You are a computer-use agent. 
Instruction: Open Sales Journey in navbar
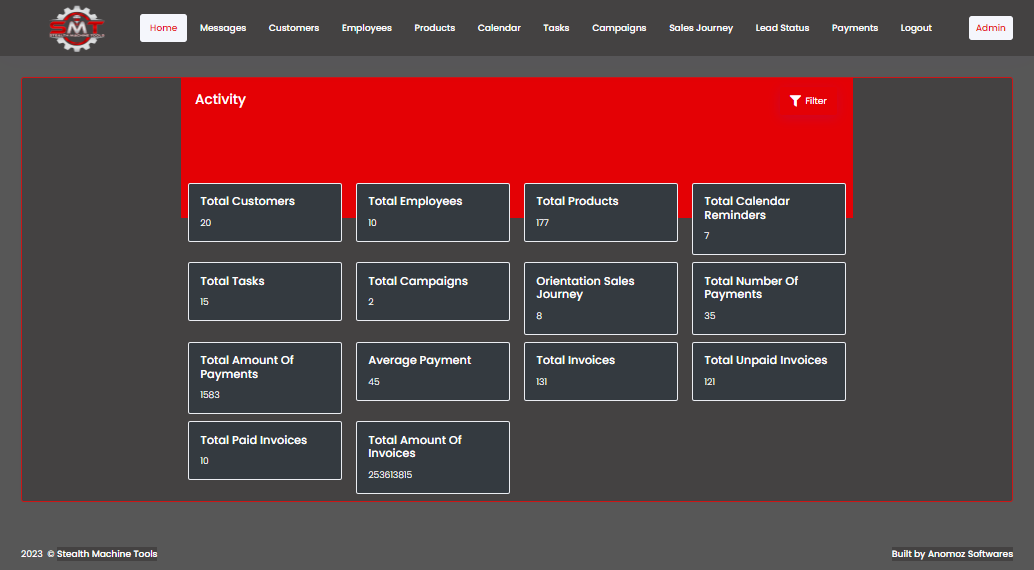pyautogui.click(x=701, y=28)
